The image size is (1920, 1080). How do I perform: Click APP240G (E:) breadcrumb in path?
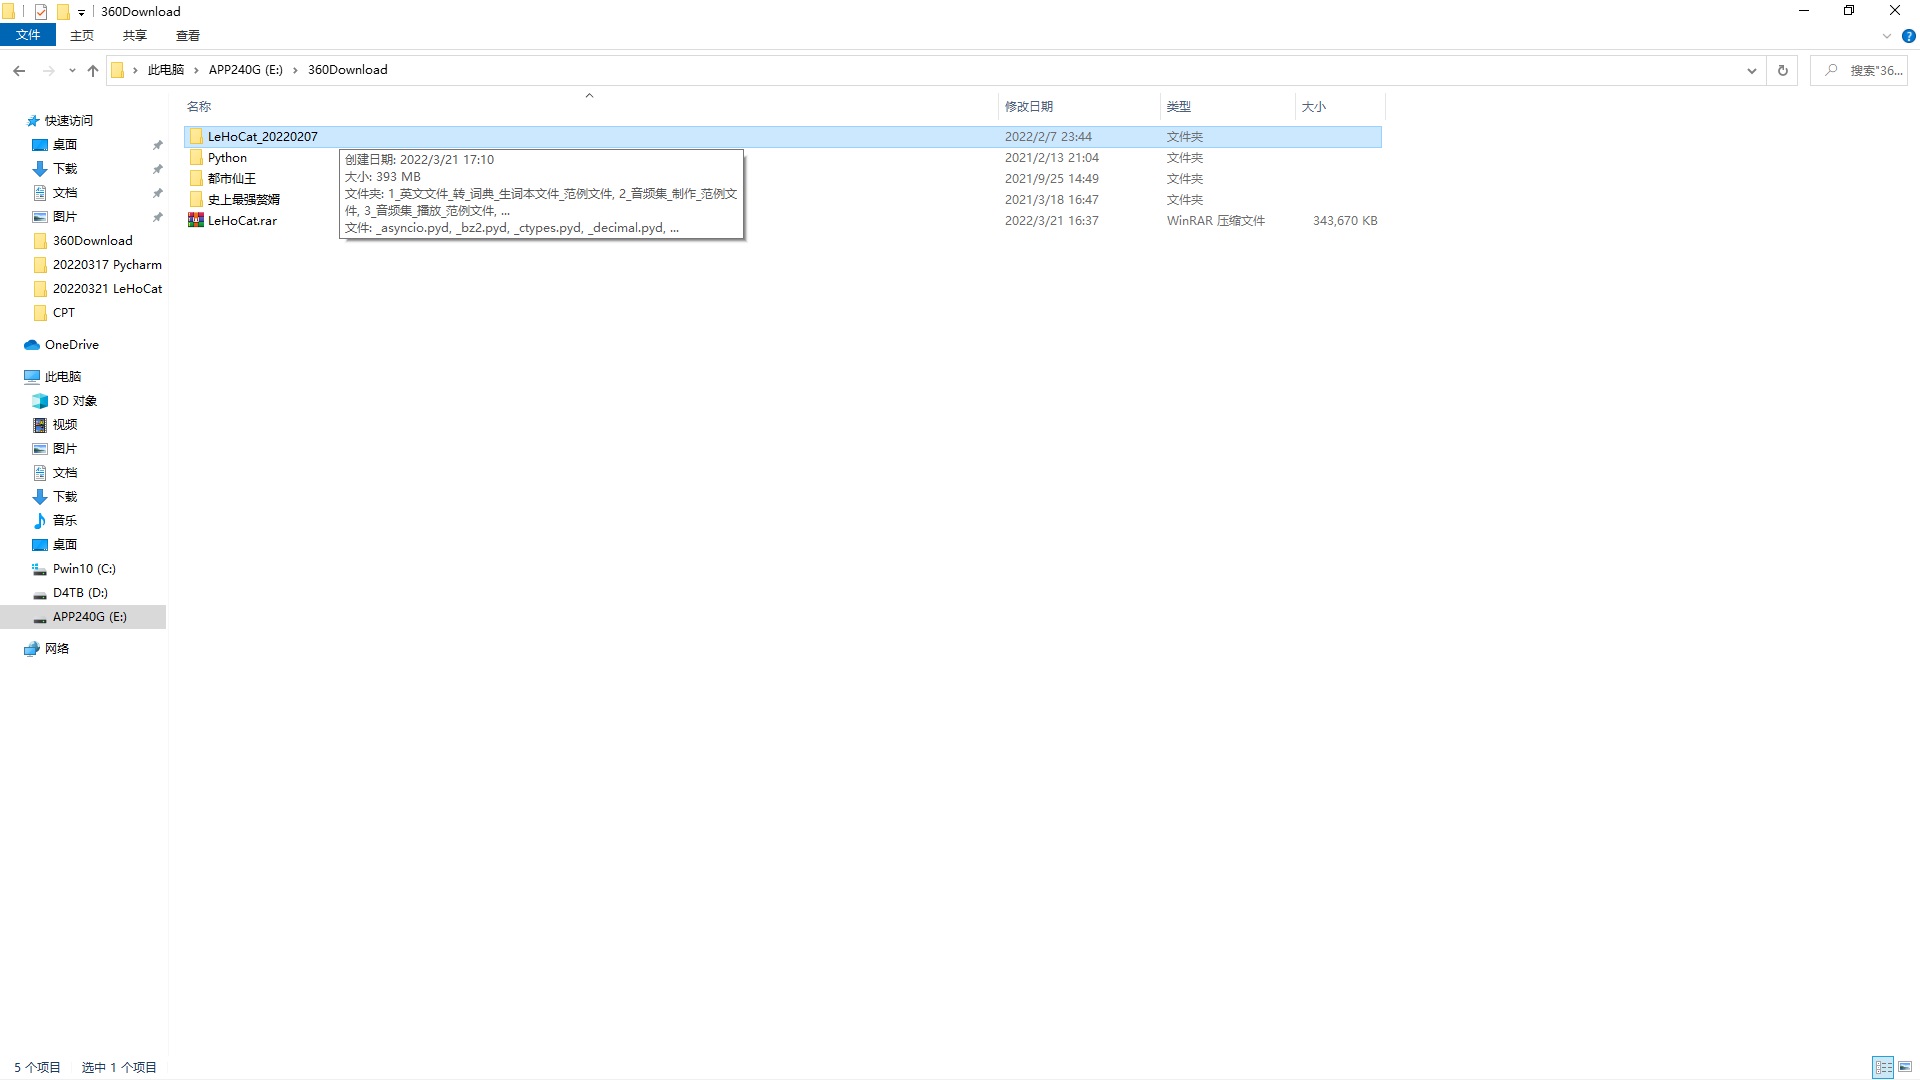[x=245, y=70]
